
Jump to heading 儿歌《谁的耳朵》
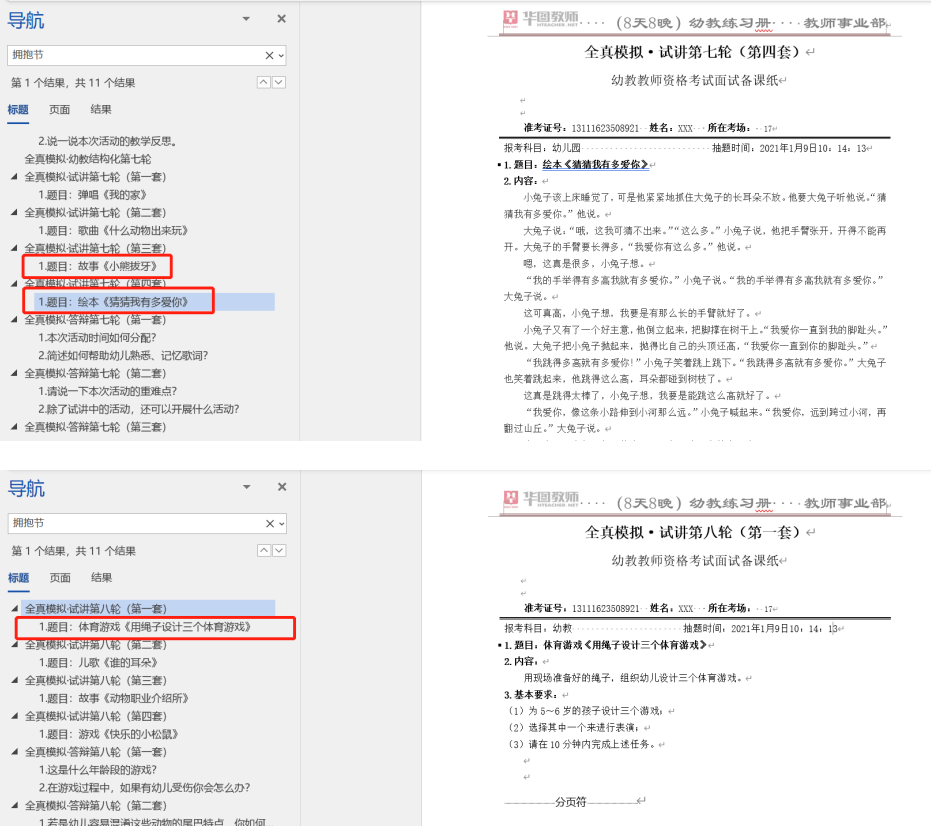(98, 662)
